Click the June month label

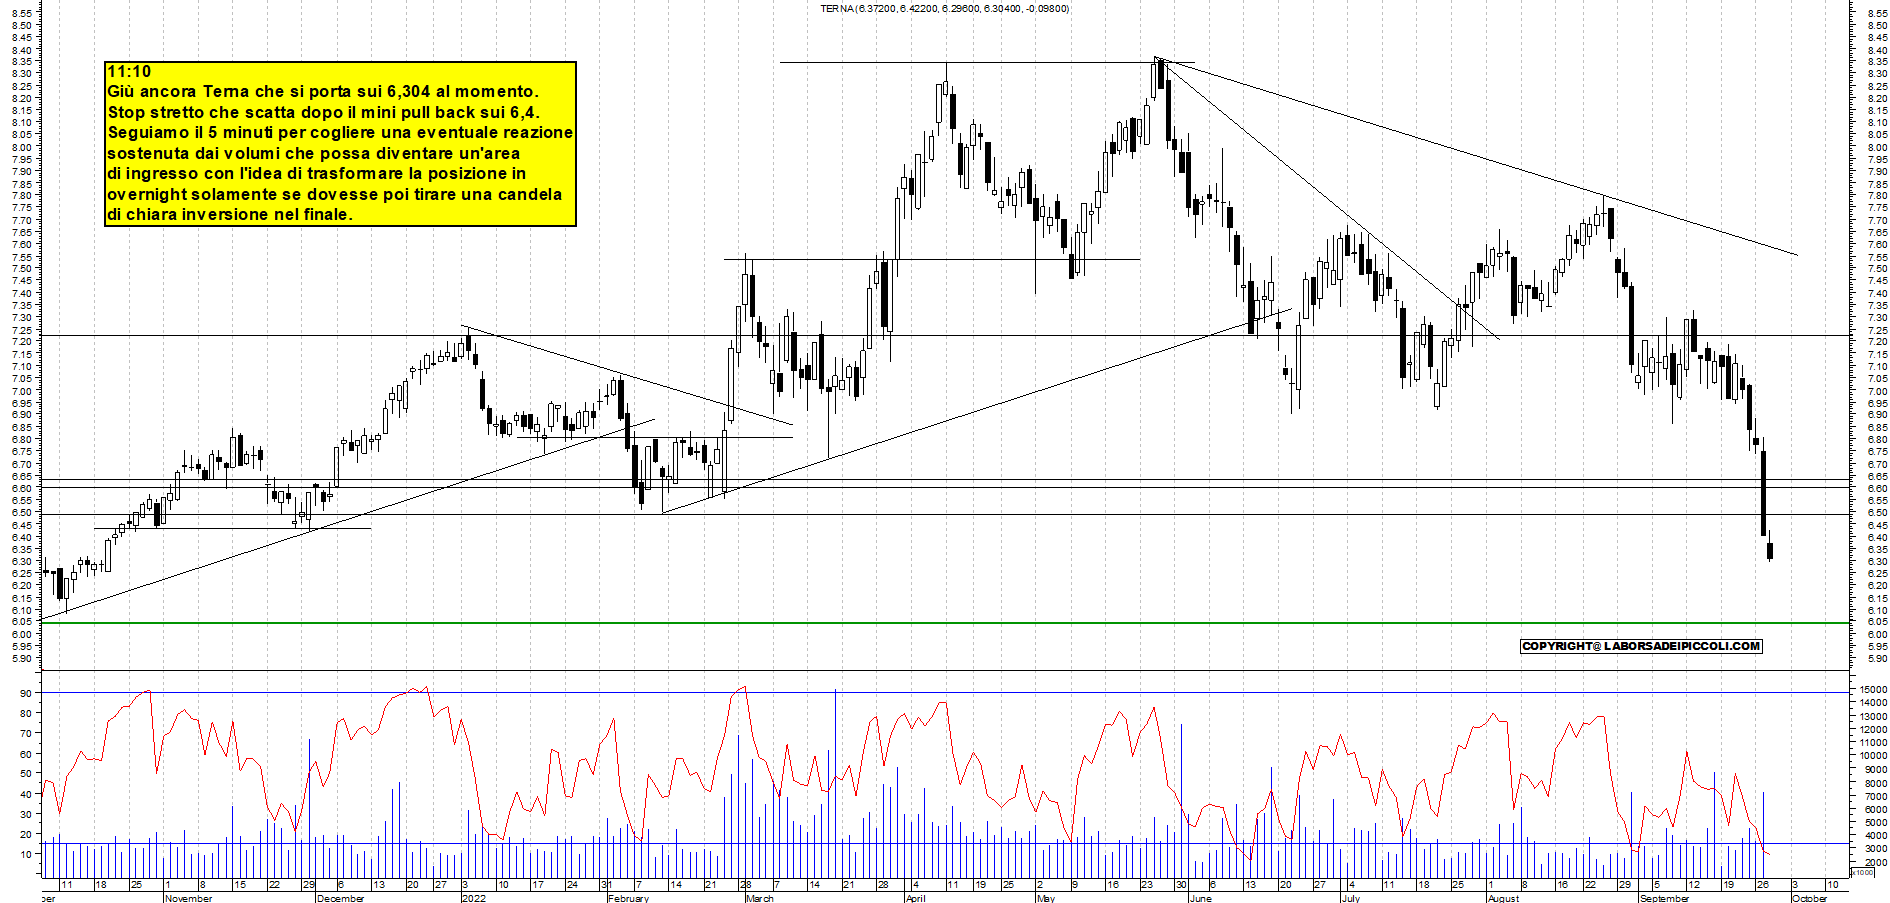(x=1200, y=898)
